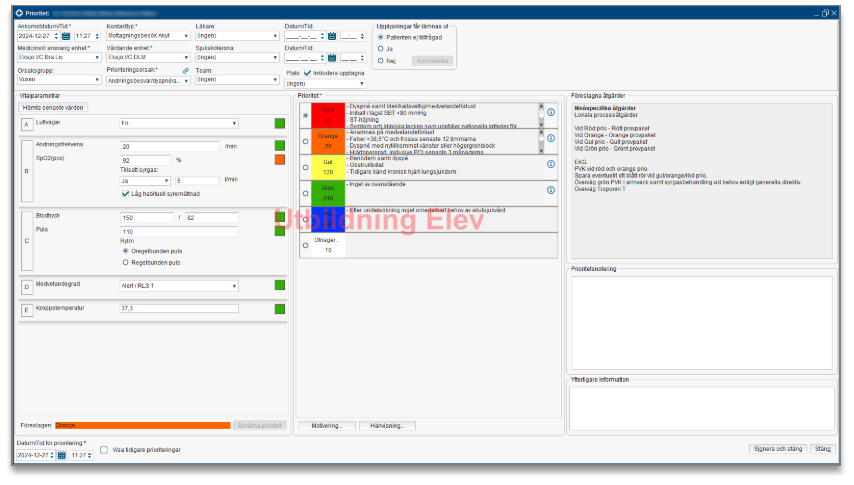Open calendar for Datum/Tid för prioritering

click(x=61, y=455)
